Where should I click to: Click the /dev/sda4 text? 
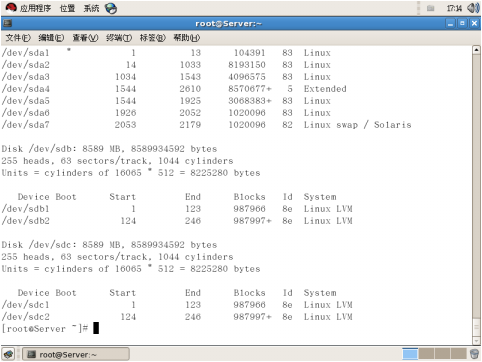[26, 89]
